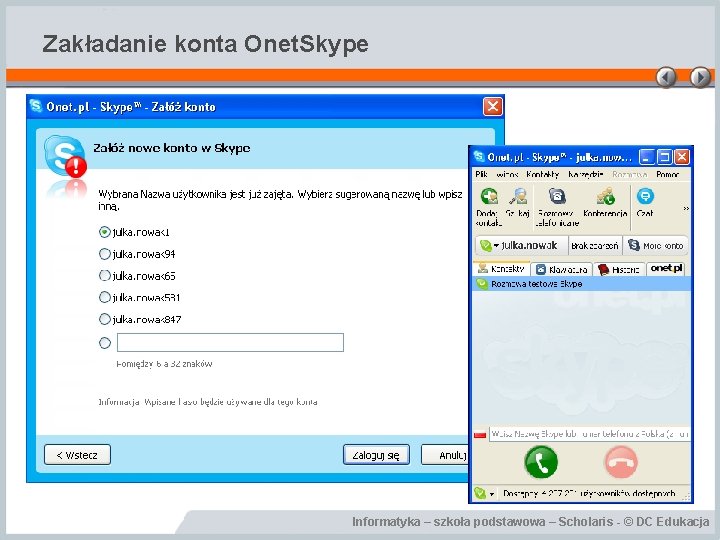Open Plik menu
This screenshot has height=540, width=720.
tap(481, 174)
